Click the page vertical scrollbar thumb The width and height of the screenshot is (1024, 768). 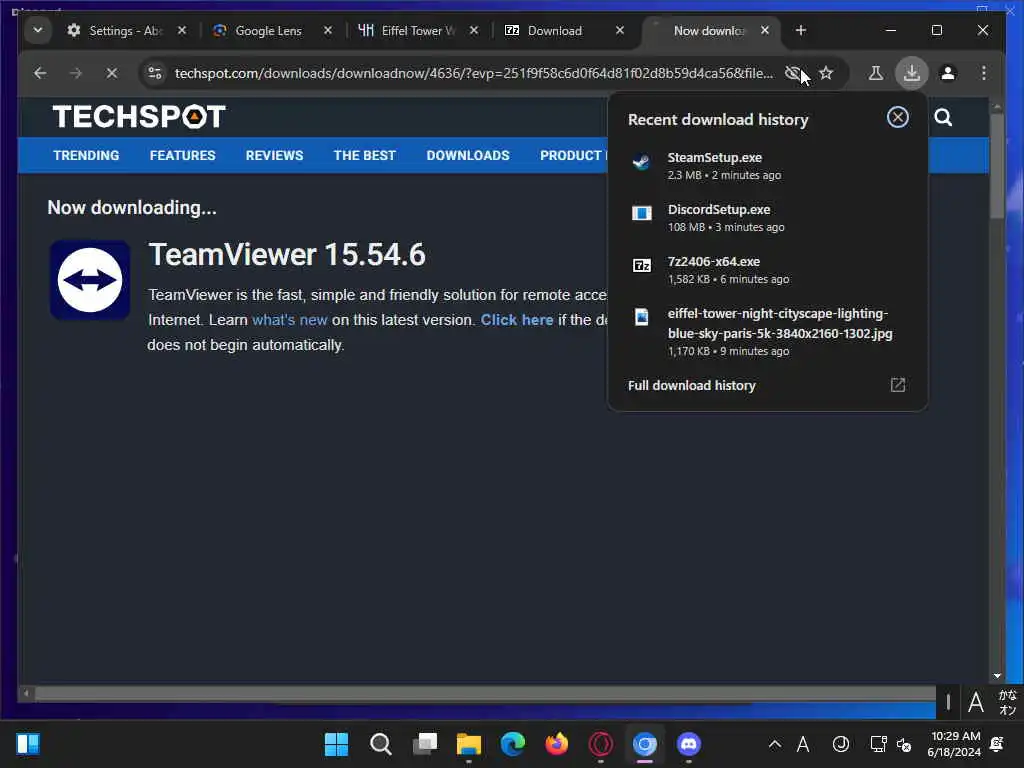tap(997, 166)
